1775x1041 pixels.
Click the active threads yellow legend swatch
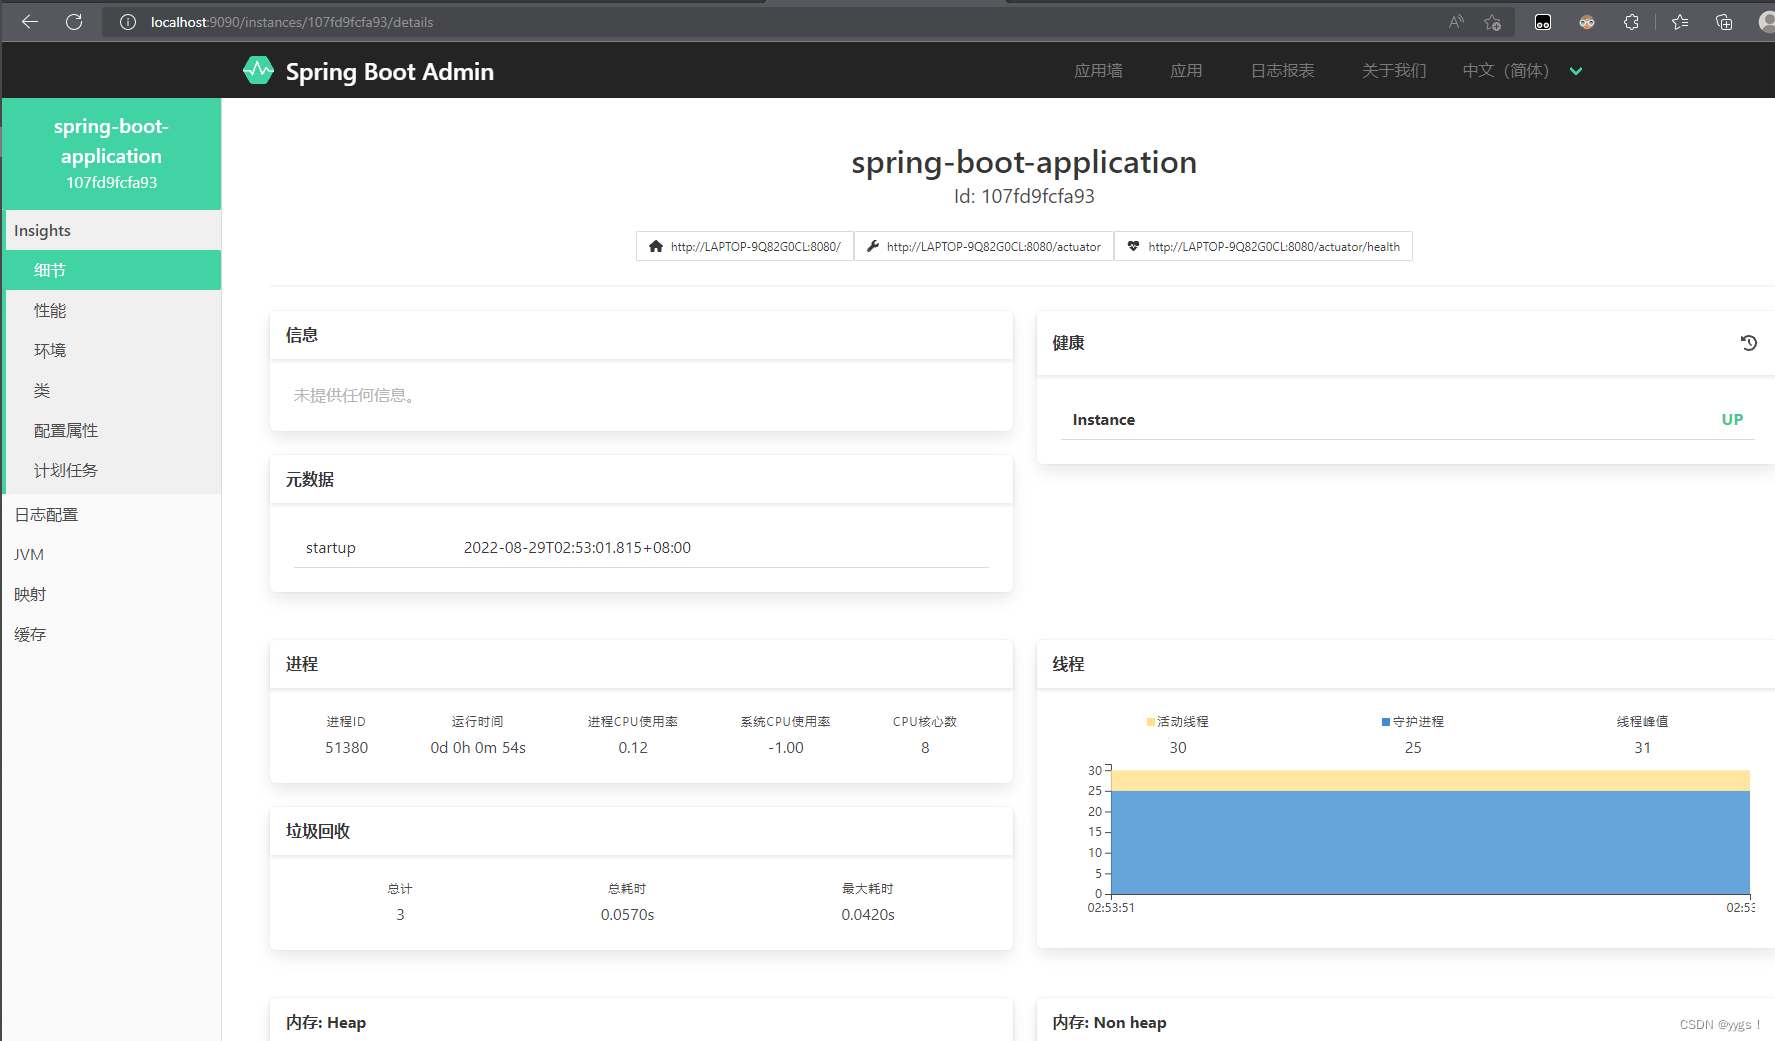click(1151, 722)
